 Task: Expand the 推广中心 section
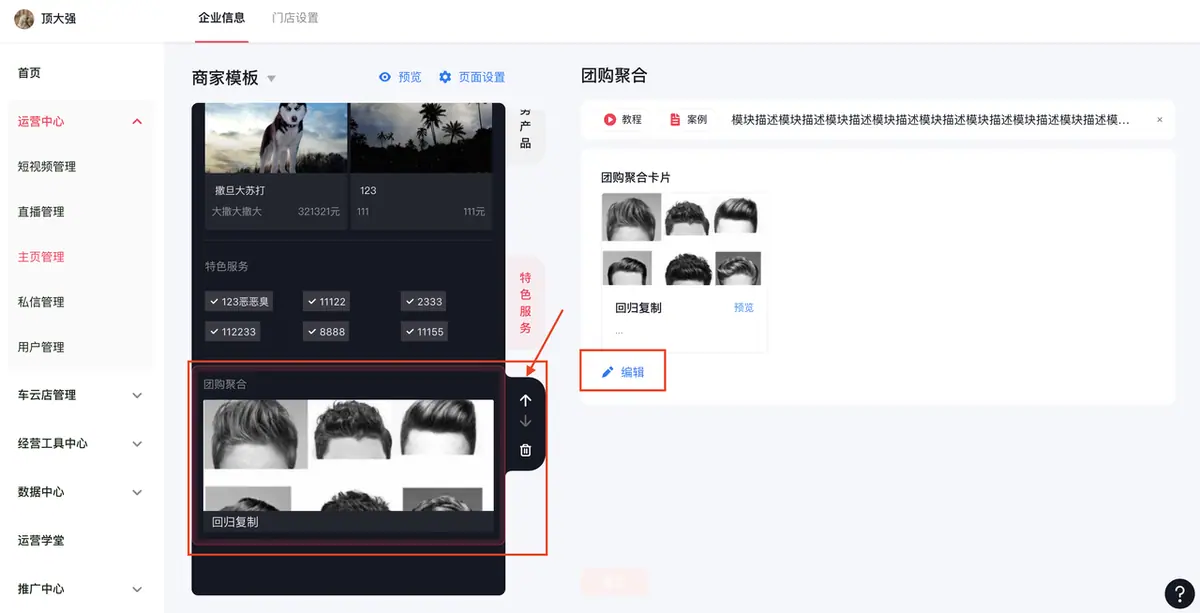(137, 589)
